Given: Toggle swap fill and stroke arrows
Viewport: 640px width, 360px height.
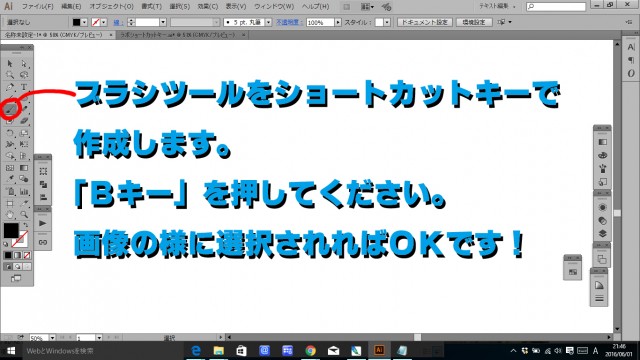Looking at the screenshot, I should coord(25,224).
